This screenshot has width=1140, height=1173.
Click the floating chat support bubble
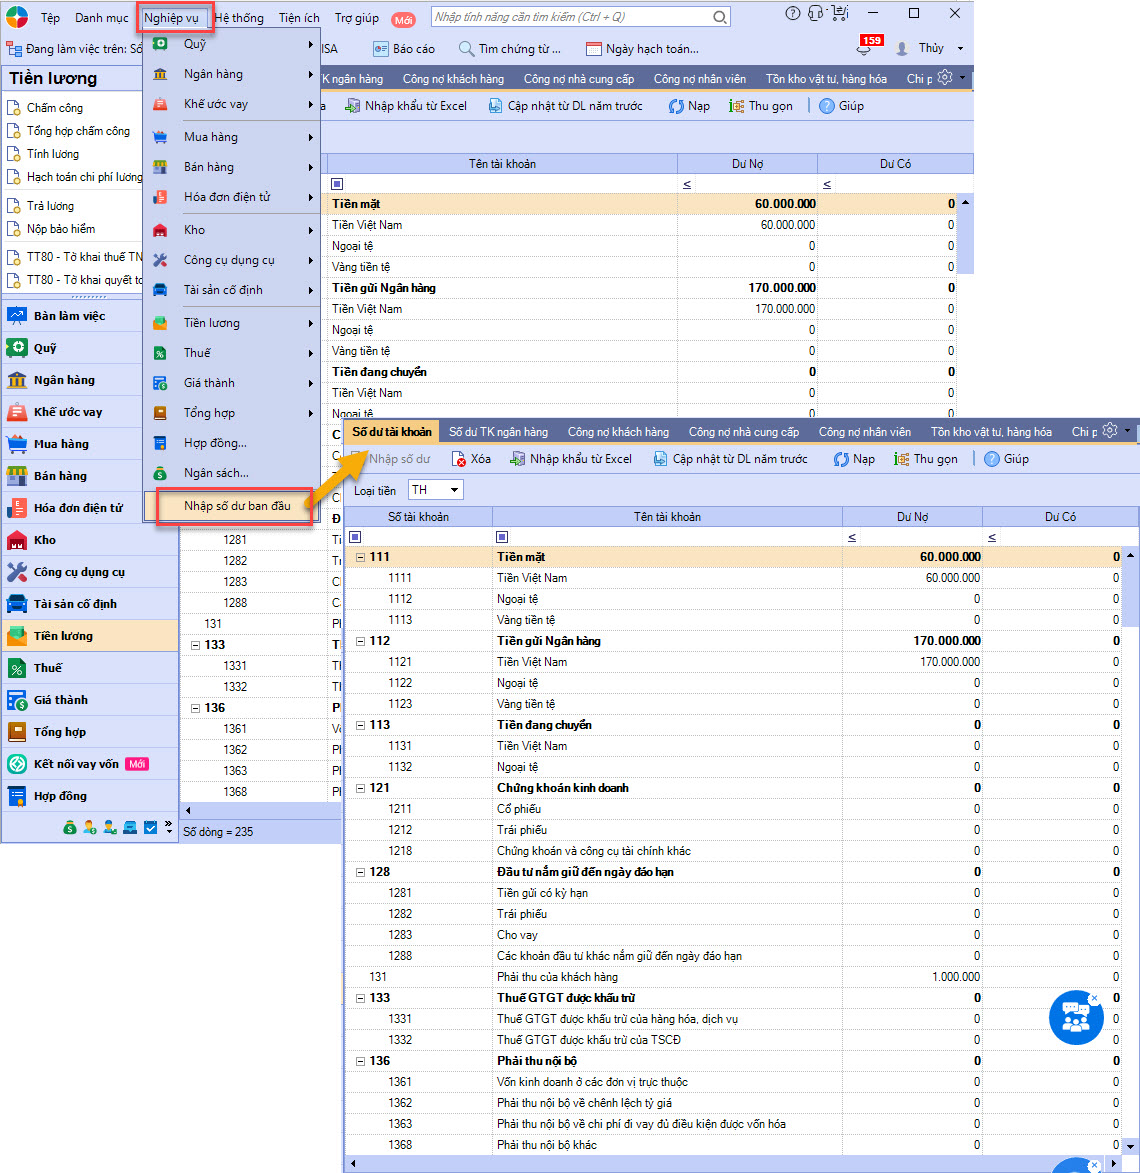pyautogui.click(x=1076, y=1017)
